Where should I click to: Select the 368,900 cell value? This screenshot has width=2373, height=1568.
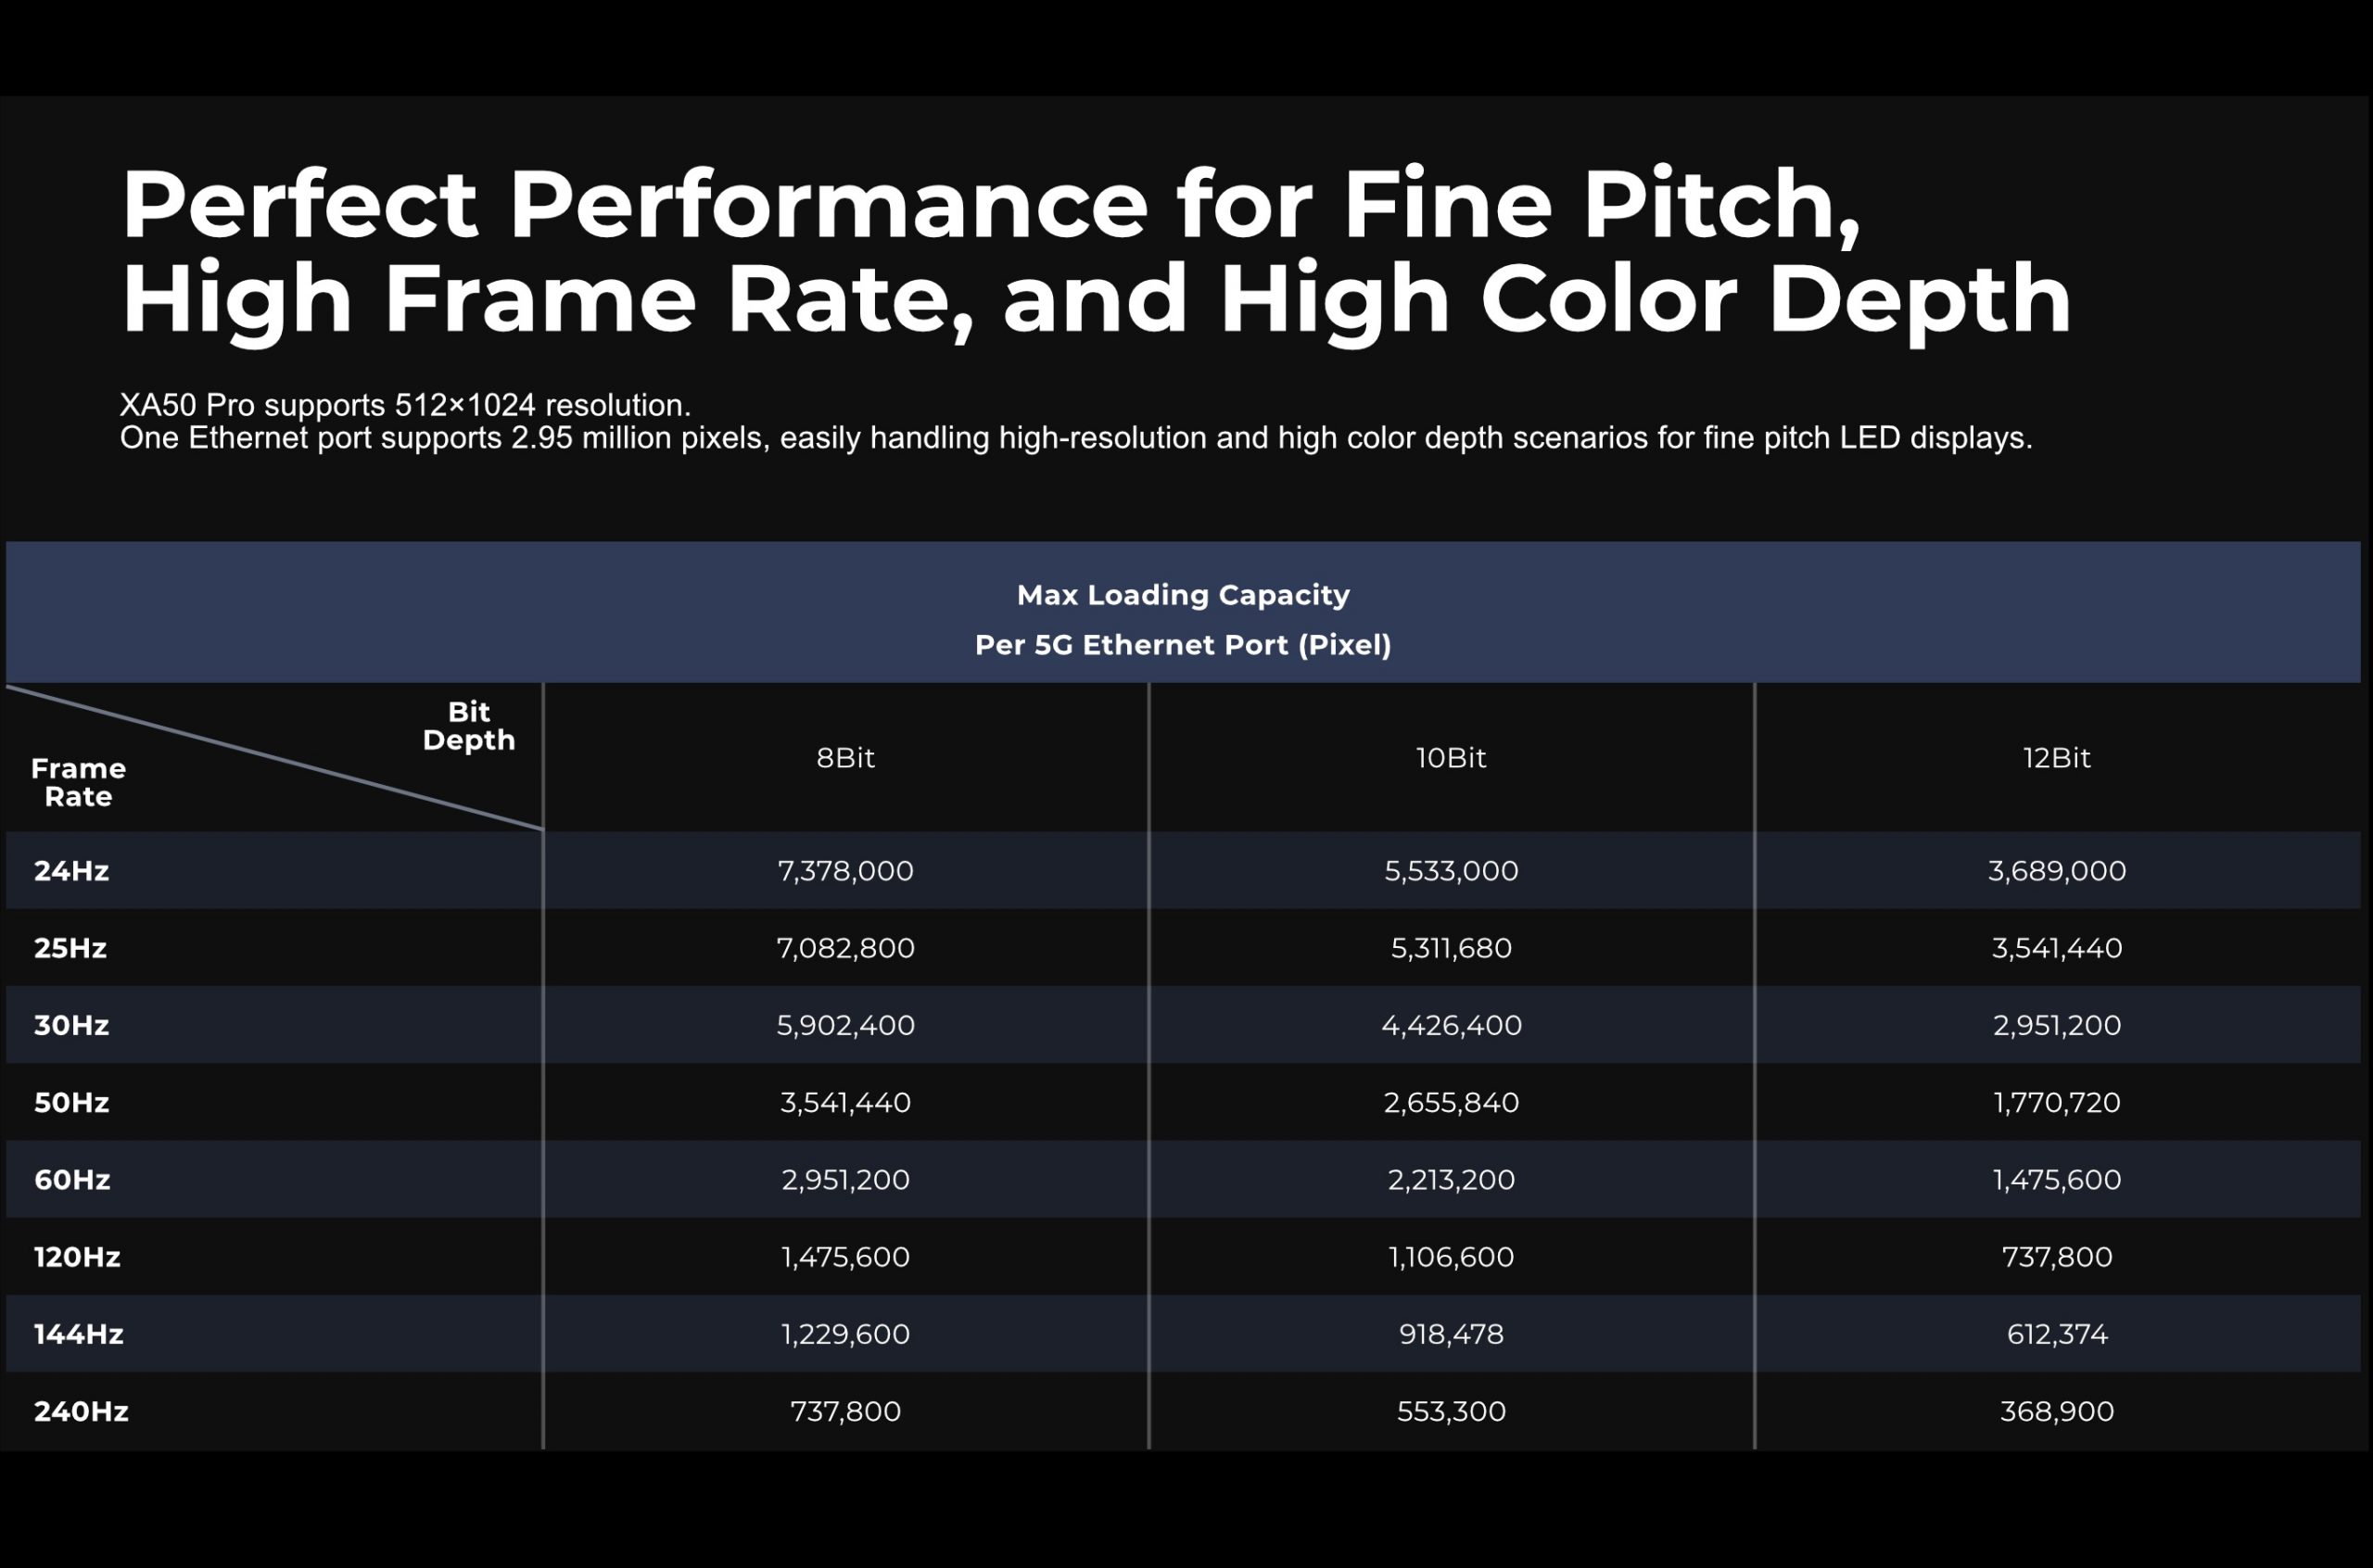coord(2057,1411)
